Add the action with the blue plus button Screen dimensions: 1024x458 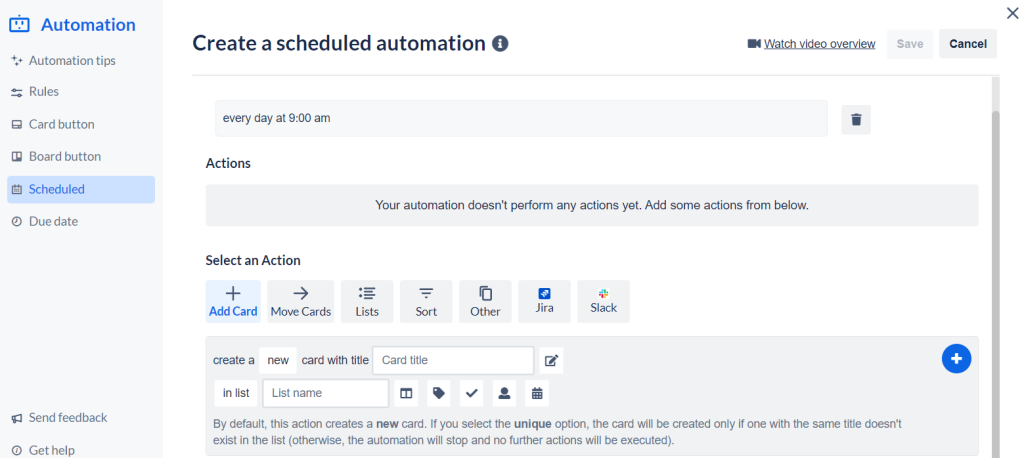[956, 358]
